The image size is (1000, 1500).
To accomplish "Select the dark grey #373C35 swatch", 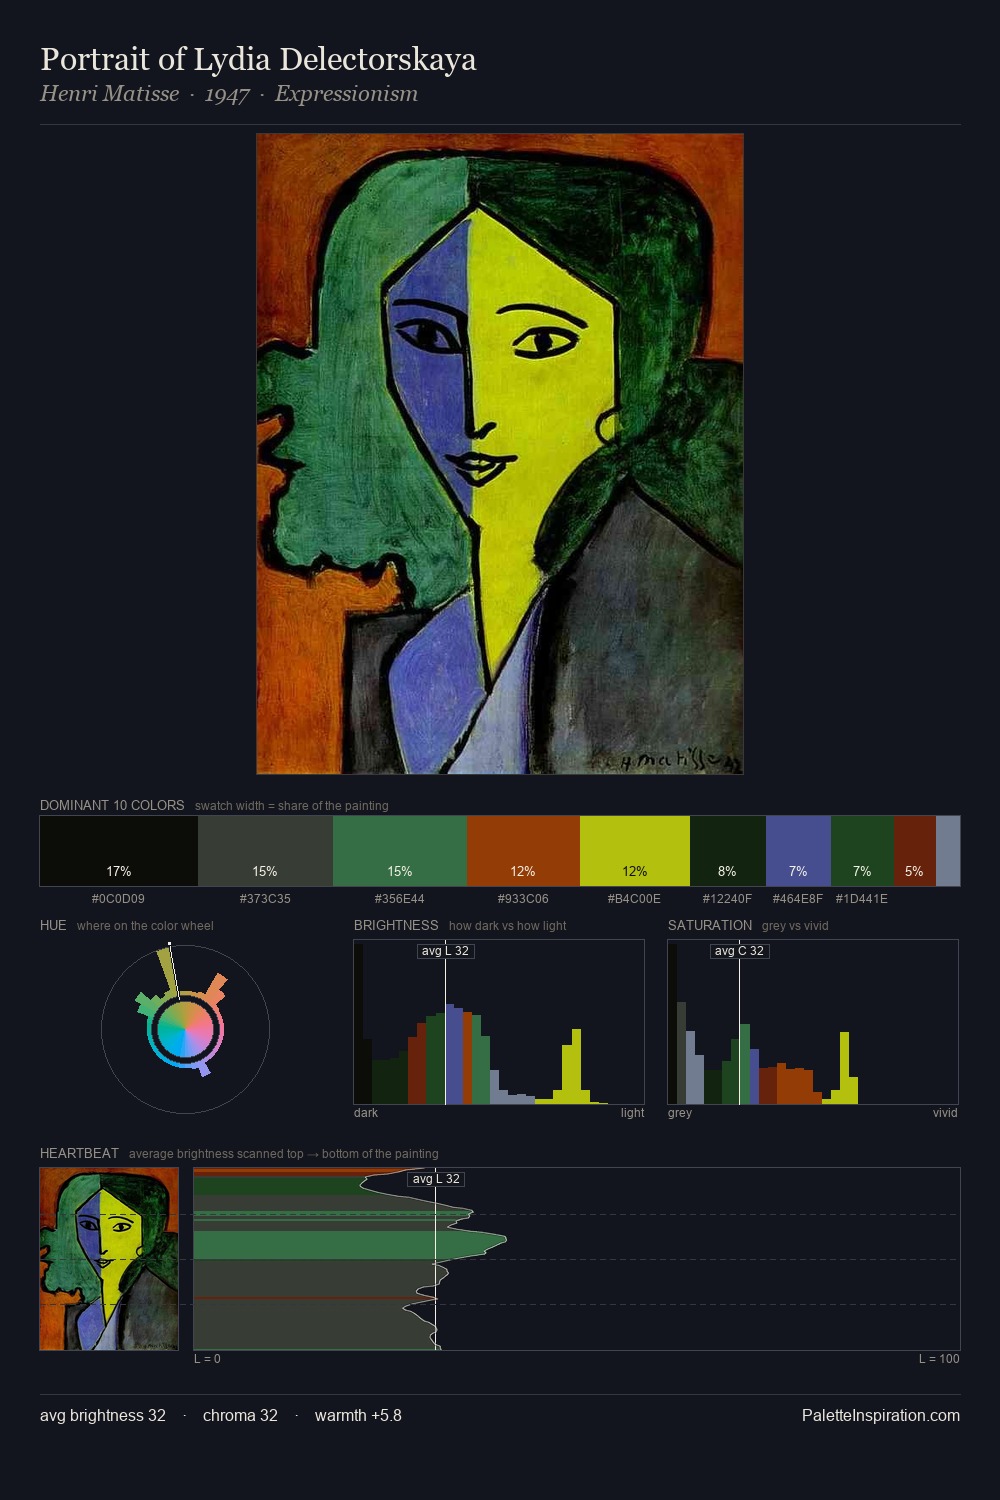I will (265, 851).
